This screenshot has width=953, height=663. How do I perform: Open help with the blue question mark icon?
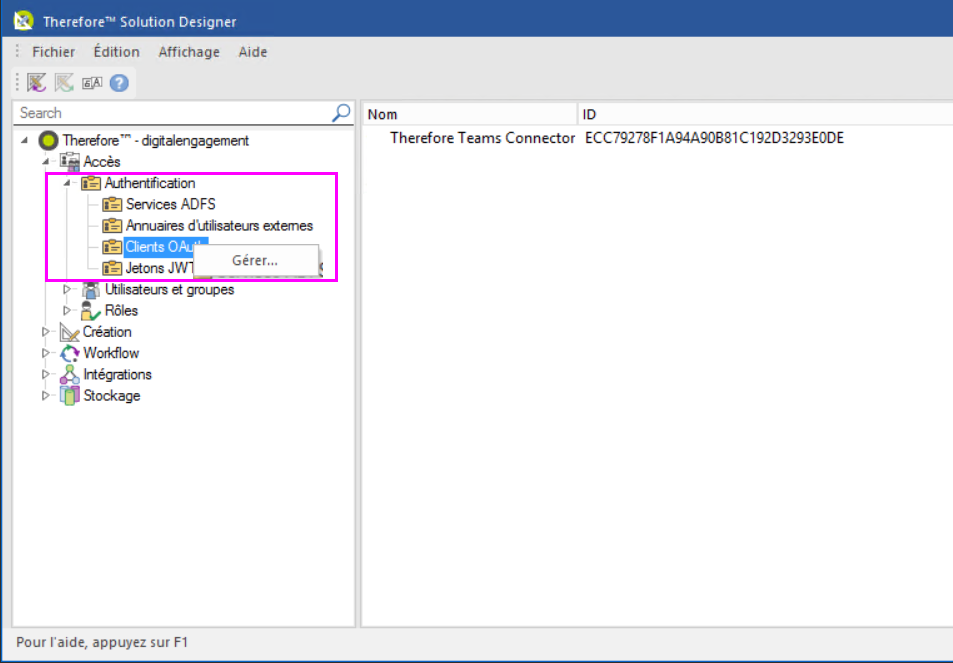click(119, 83)
